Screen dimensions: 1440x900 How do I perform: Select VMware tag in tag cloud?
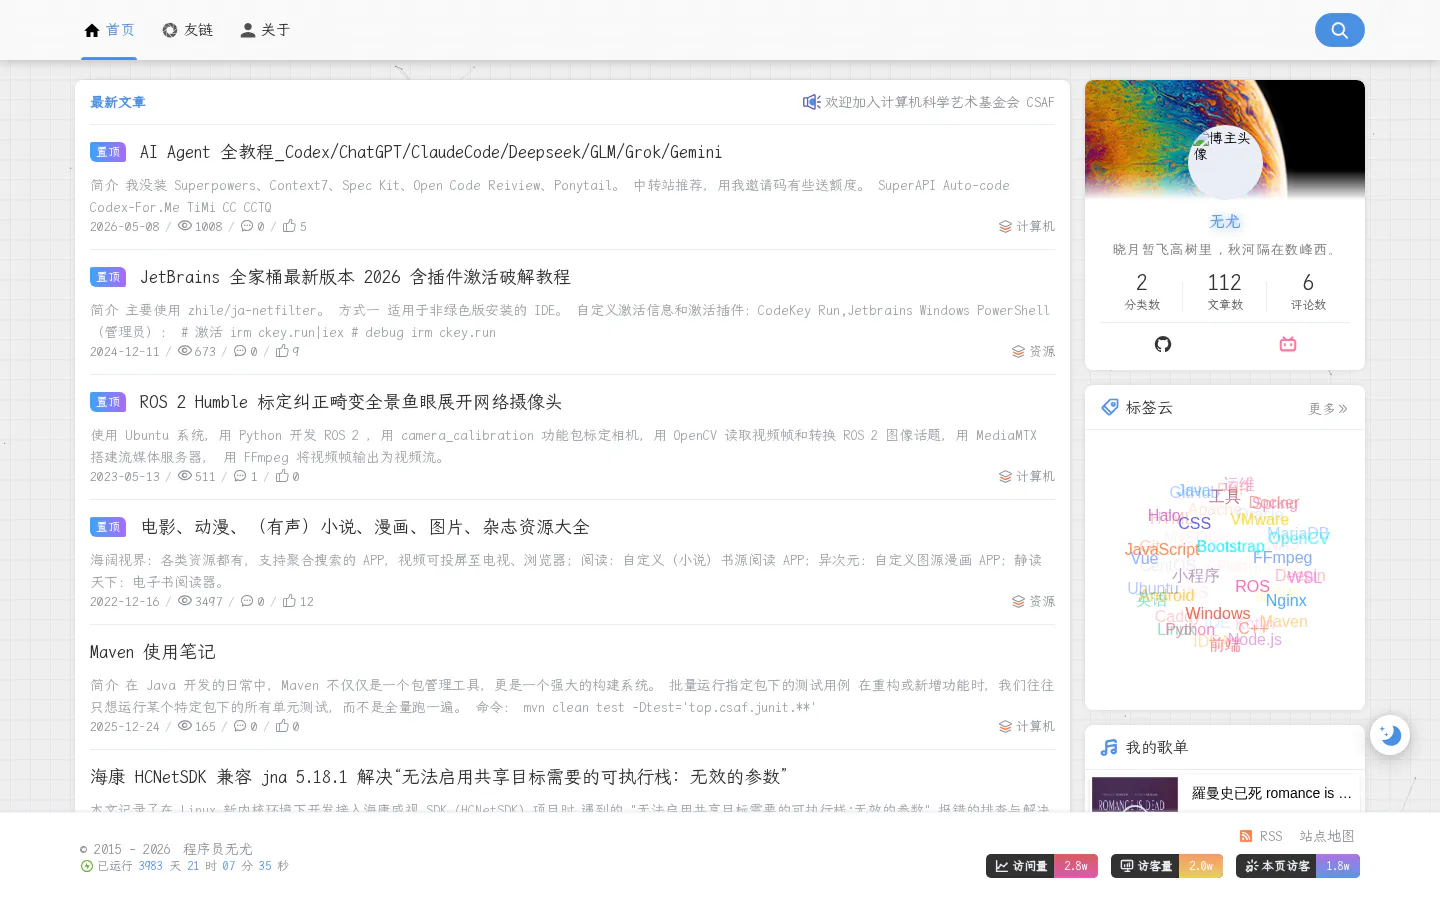[1260, 519]
